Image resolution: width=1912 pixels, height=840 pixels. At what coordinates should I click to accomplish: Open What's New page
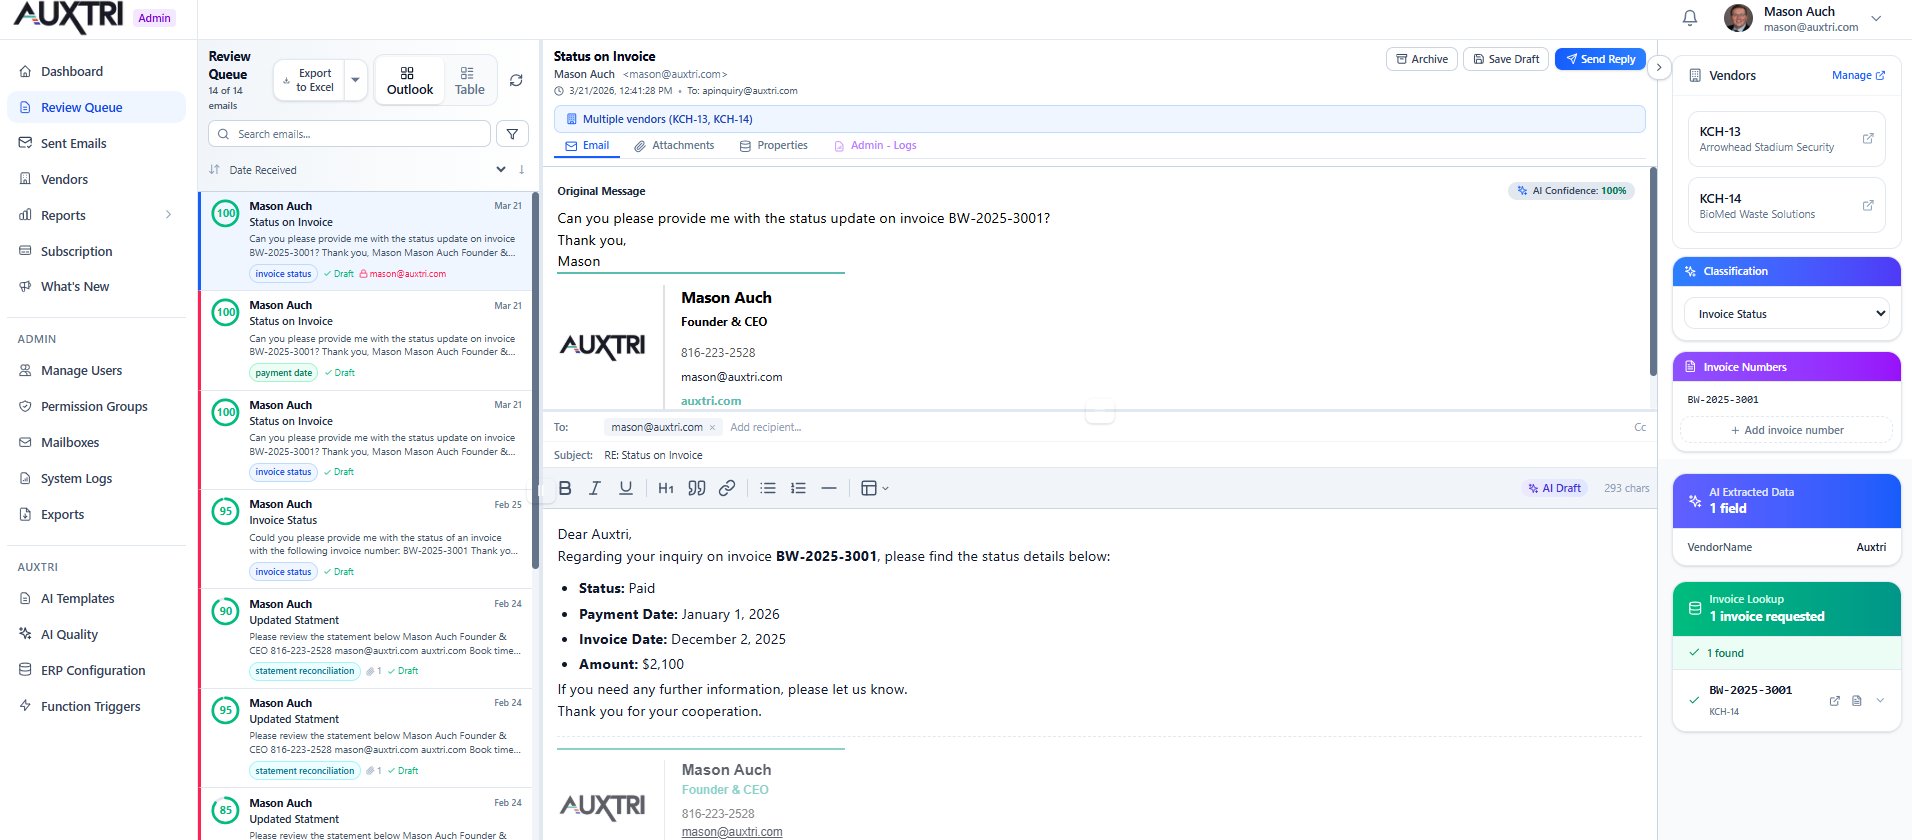click(x=96, y=286)
